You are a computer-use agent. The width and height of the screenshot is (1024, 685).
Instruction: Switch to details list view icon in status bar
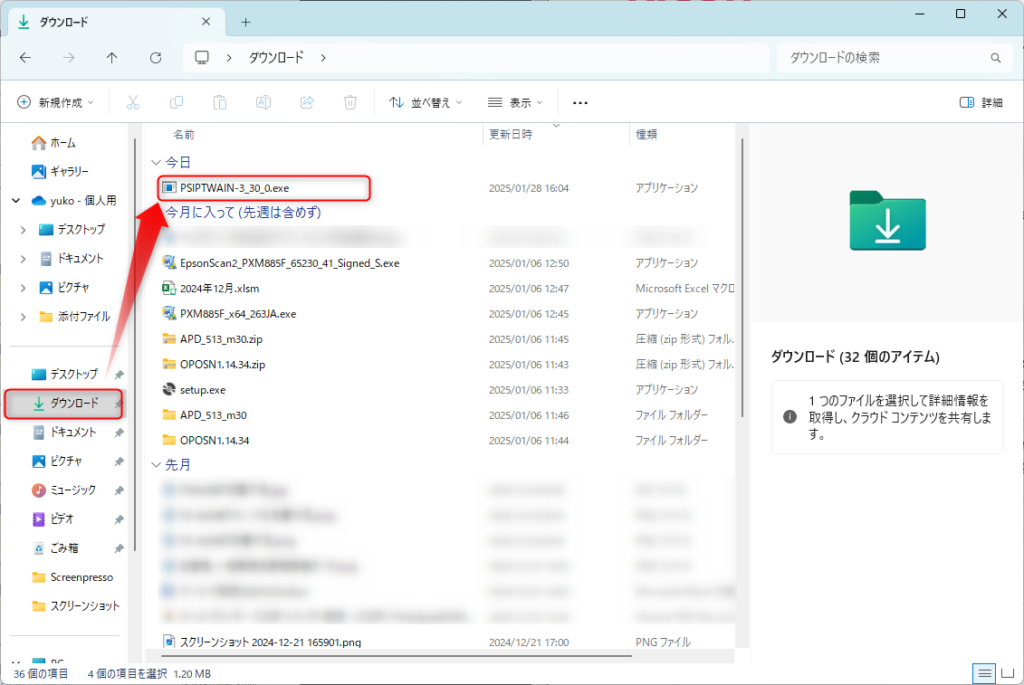click(x=984, y=673)
